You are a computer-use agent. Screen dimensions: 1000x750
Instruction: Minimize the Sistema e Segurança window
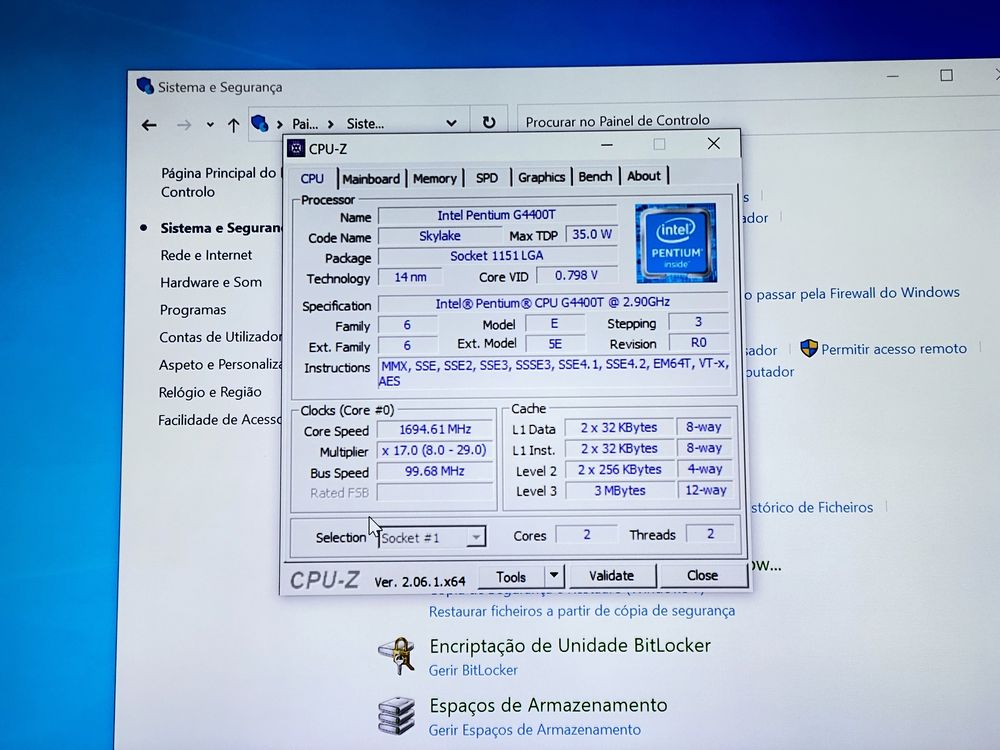tap(892, 77)
